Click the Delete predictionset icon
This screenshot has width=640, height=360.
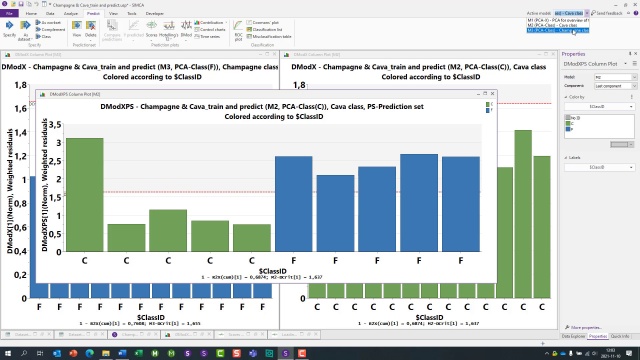91,26
